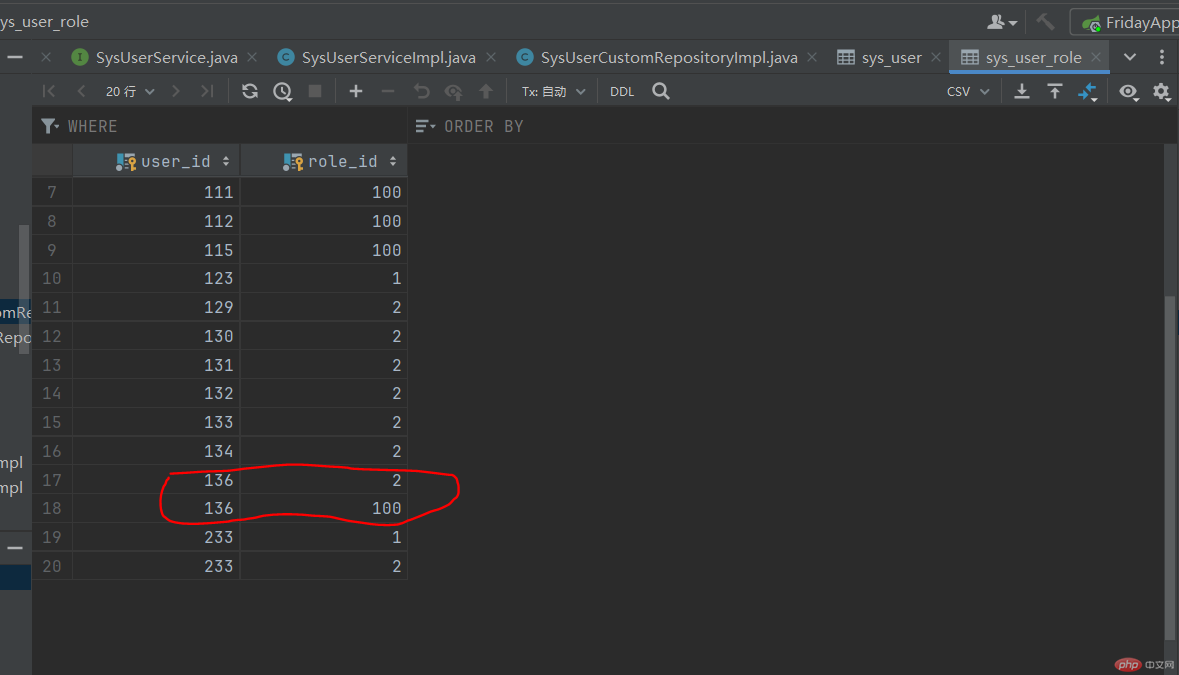Select role_id cell in row 18
This screenshot has height=675, width=1179.
[x=324, y=508]
